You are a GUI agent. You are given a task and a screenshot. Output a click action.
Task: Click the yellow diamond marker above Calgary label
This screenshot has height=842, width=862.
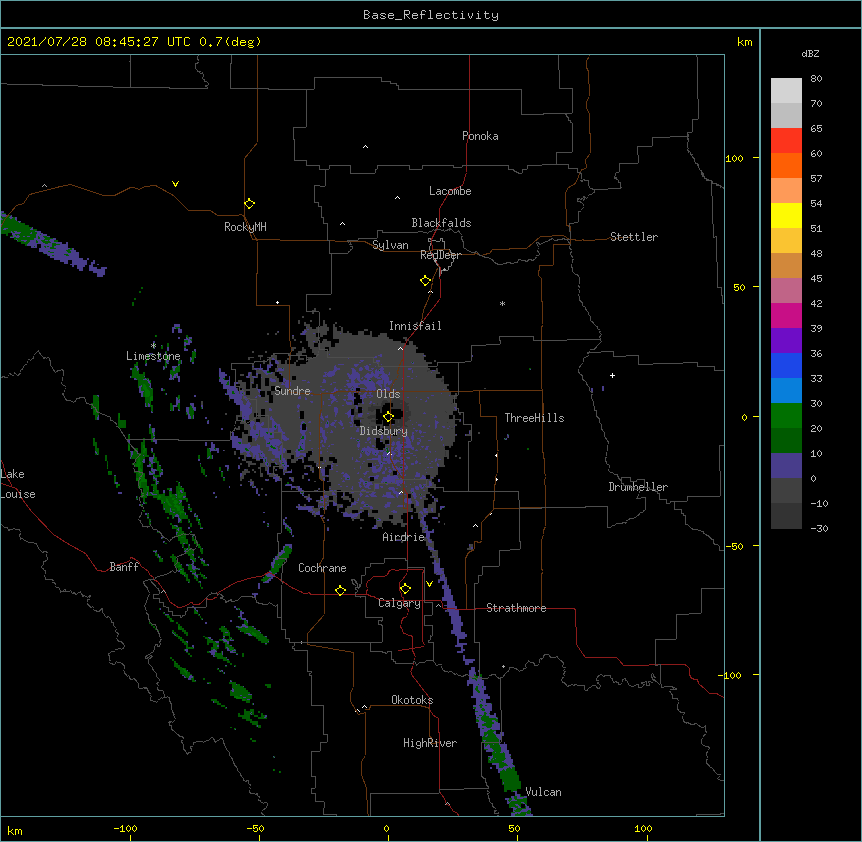(x=405, y=589)
